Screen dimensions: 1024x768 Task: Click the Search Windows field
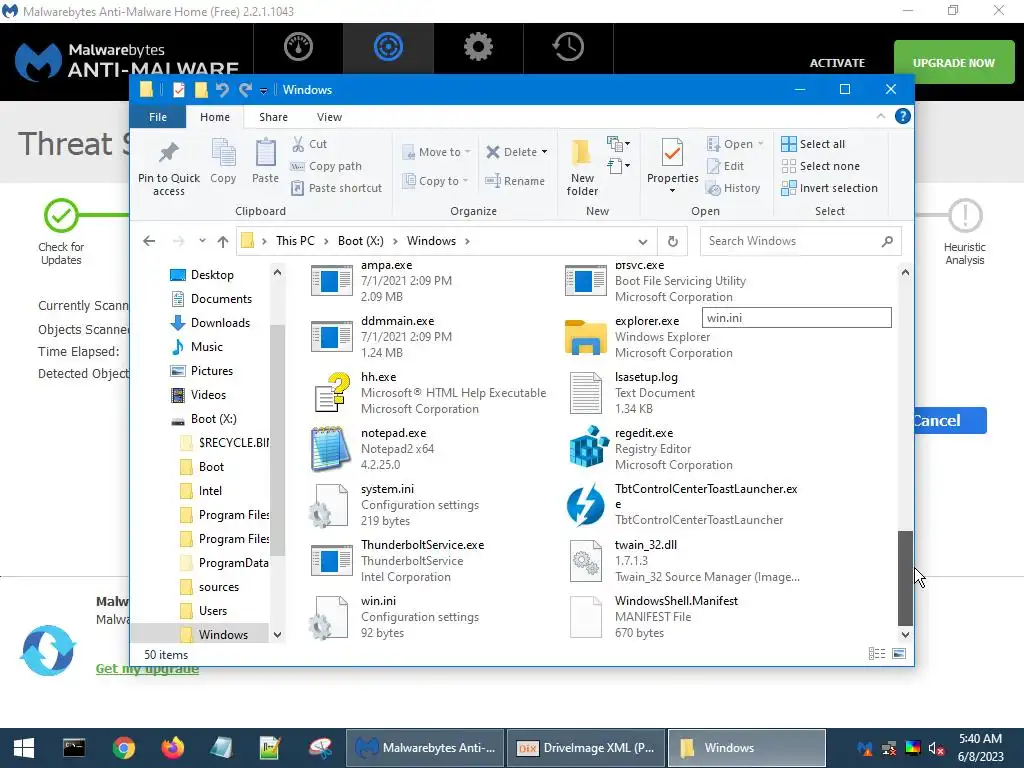(801, 241)
